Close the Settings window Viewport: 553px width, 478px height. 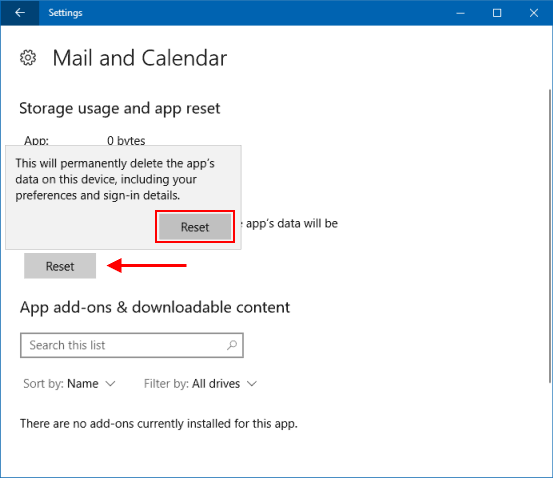(x=534, y=13)
